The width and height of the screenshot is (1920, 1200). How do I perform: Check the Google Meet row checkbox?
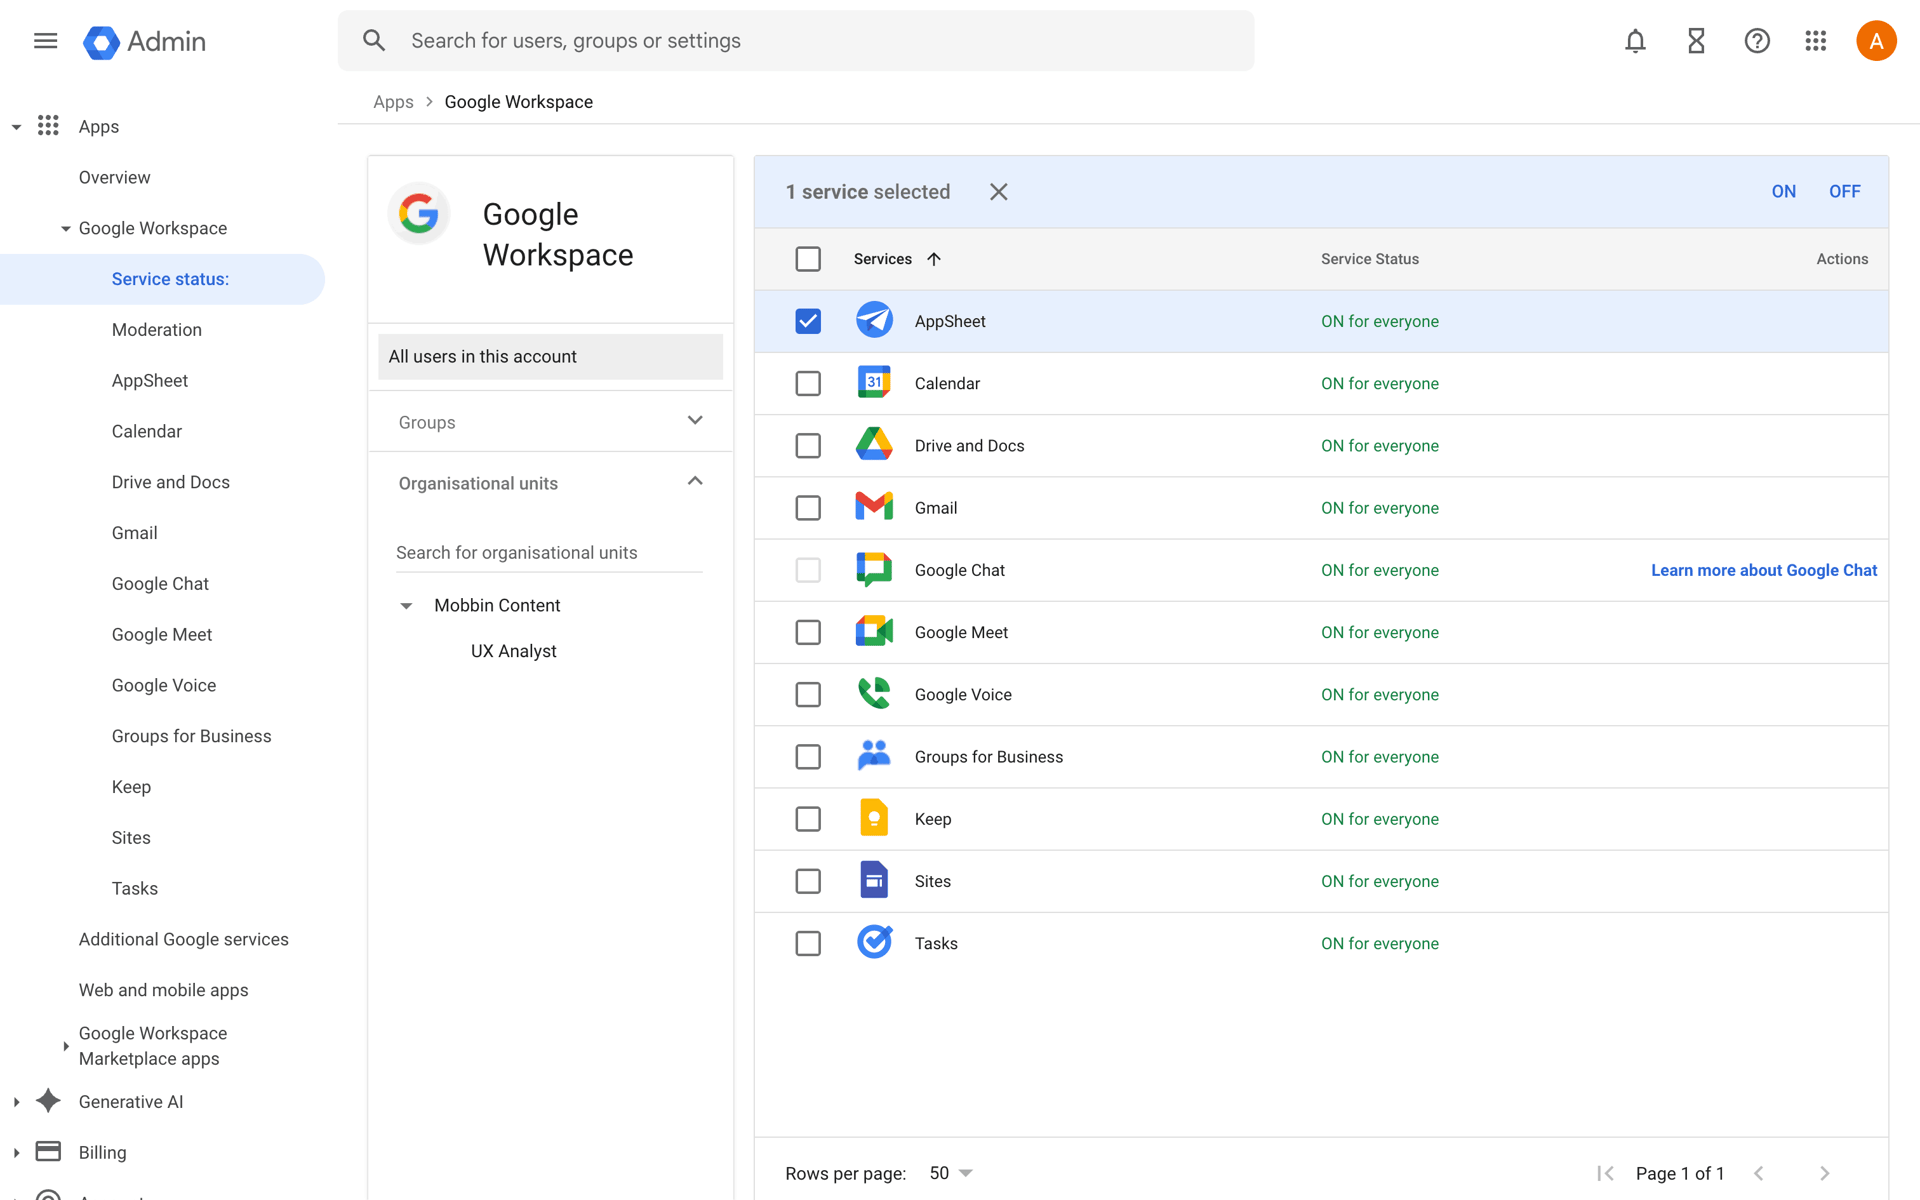[808, 632]
